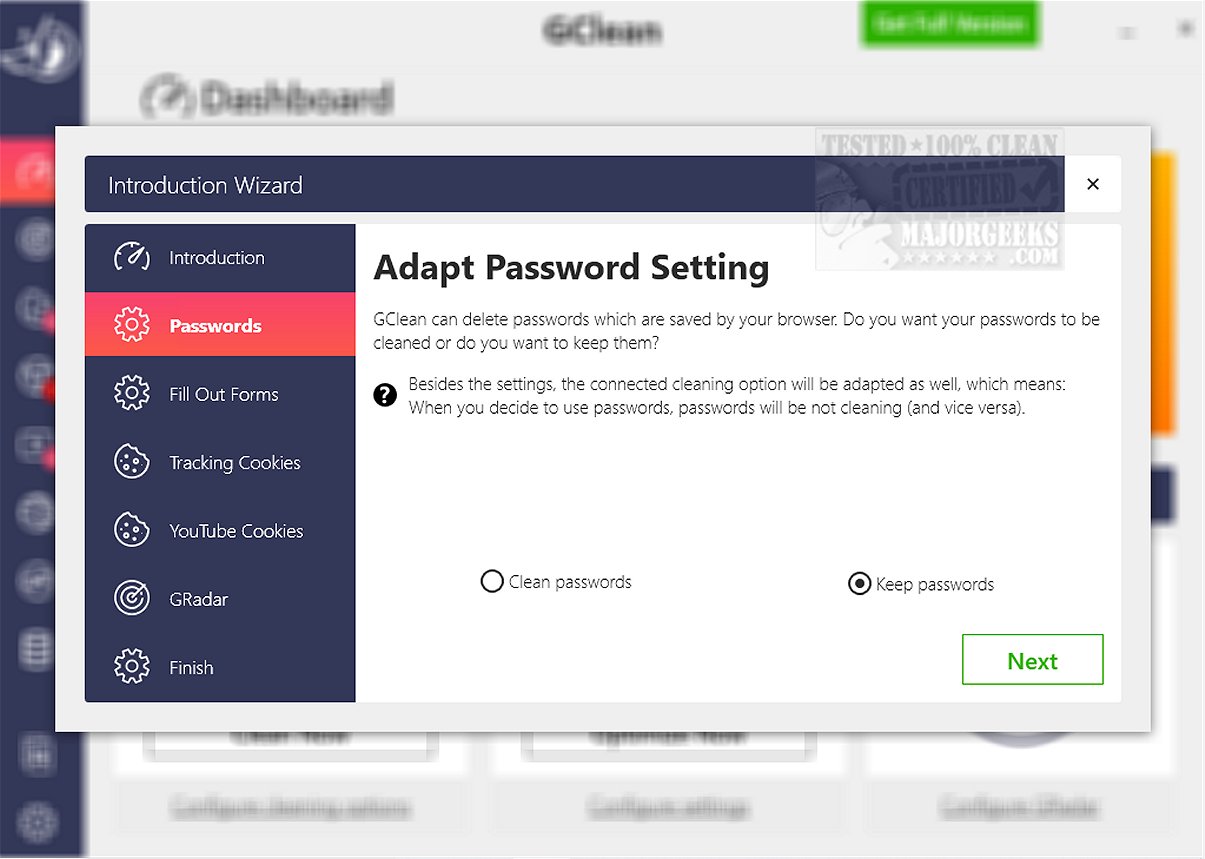Click the GRadar target icon
Image resolution: width=1205 pixels, height=859 pixels.
coord(132,599)
